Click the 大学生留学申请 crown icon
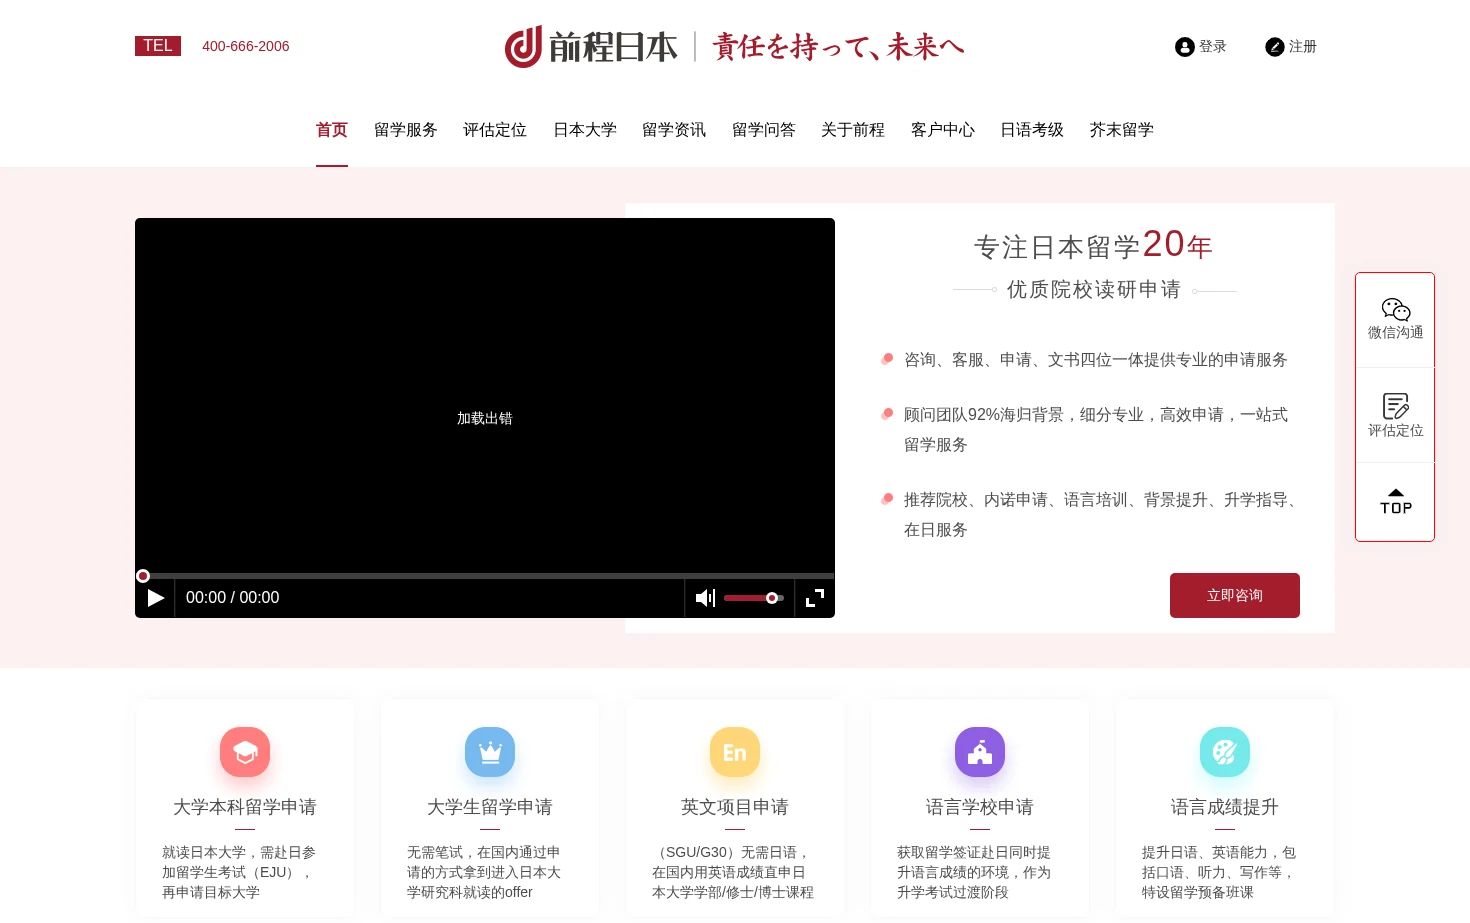This screenshot has width=1470, height=923. 490,752
